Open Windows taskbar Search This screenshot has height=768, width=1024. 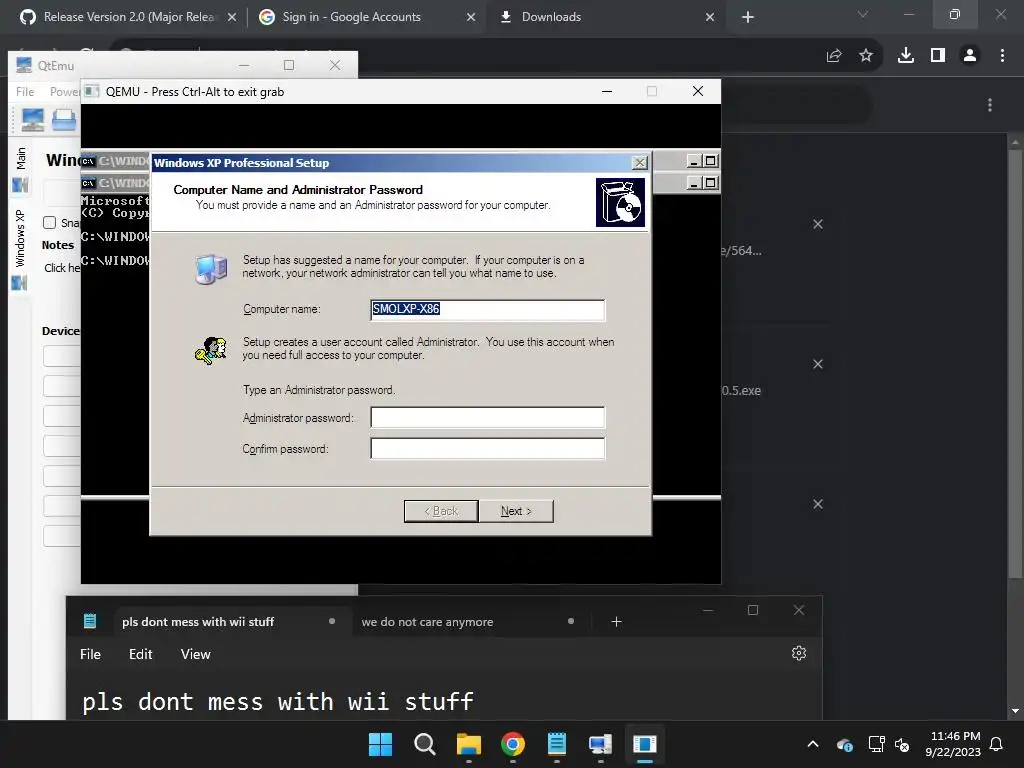coord(424,744)
